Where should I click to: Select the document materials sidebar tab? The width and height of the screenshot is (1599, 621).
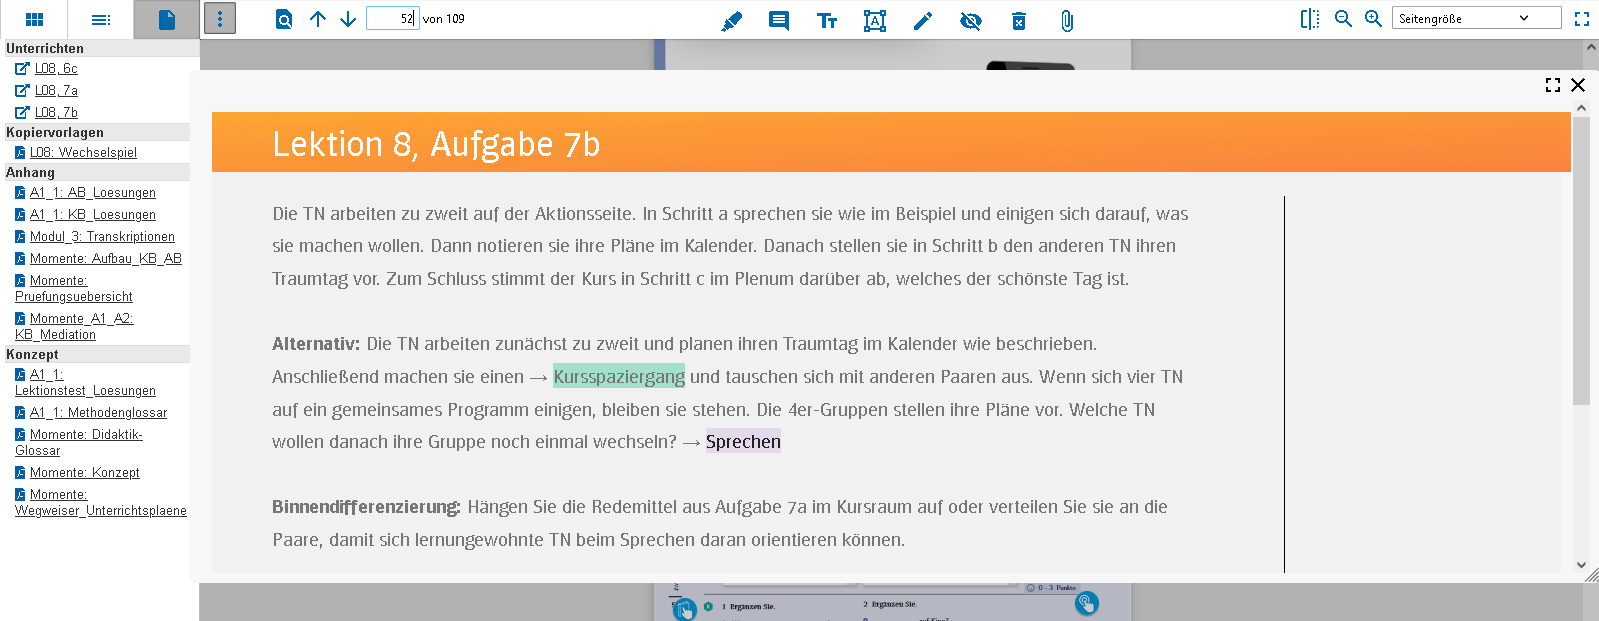(x=167, y=19)
